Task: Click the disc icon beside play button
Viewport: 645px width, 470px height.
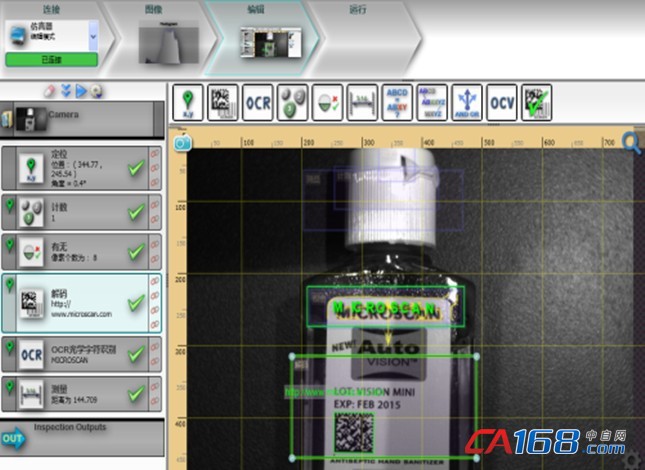Action: pos(97,91)
